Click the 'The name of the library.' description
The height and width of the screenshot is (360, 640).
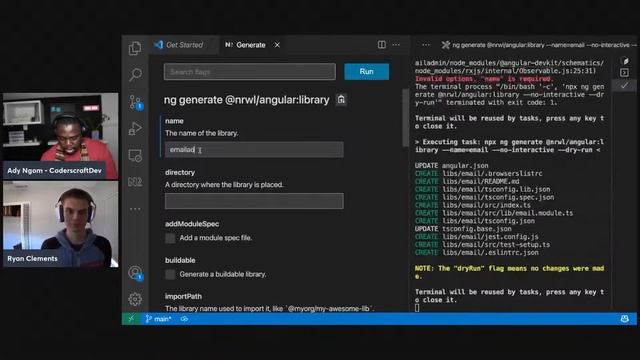coord(202,133)
